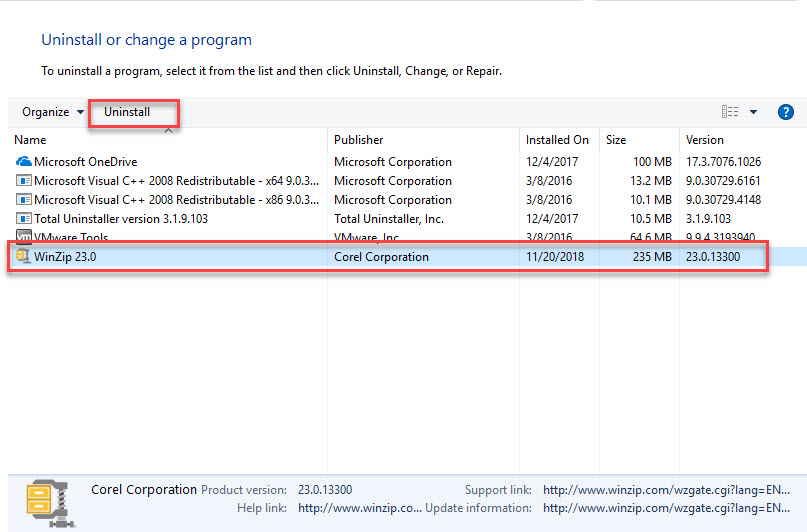Click the Total Uninstaller row icon
Viewport: 807px width, 532px height.
pyautogui.click(x=24, y=219)
